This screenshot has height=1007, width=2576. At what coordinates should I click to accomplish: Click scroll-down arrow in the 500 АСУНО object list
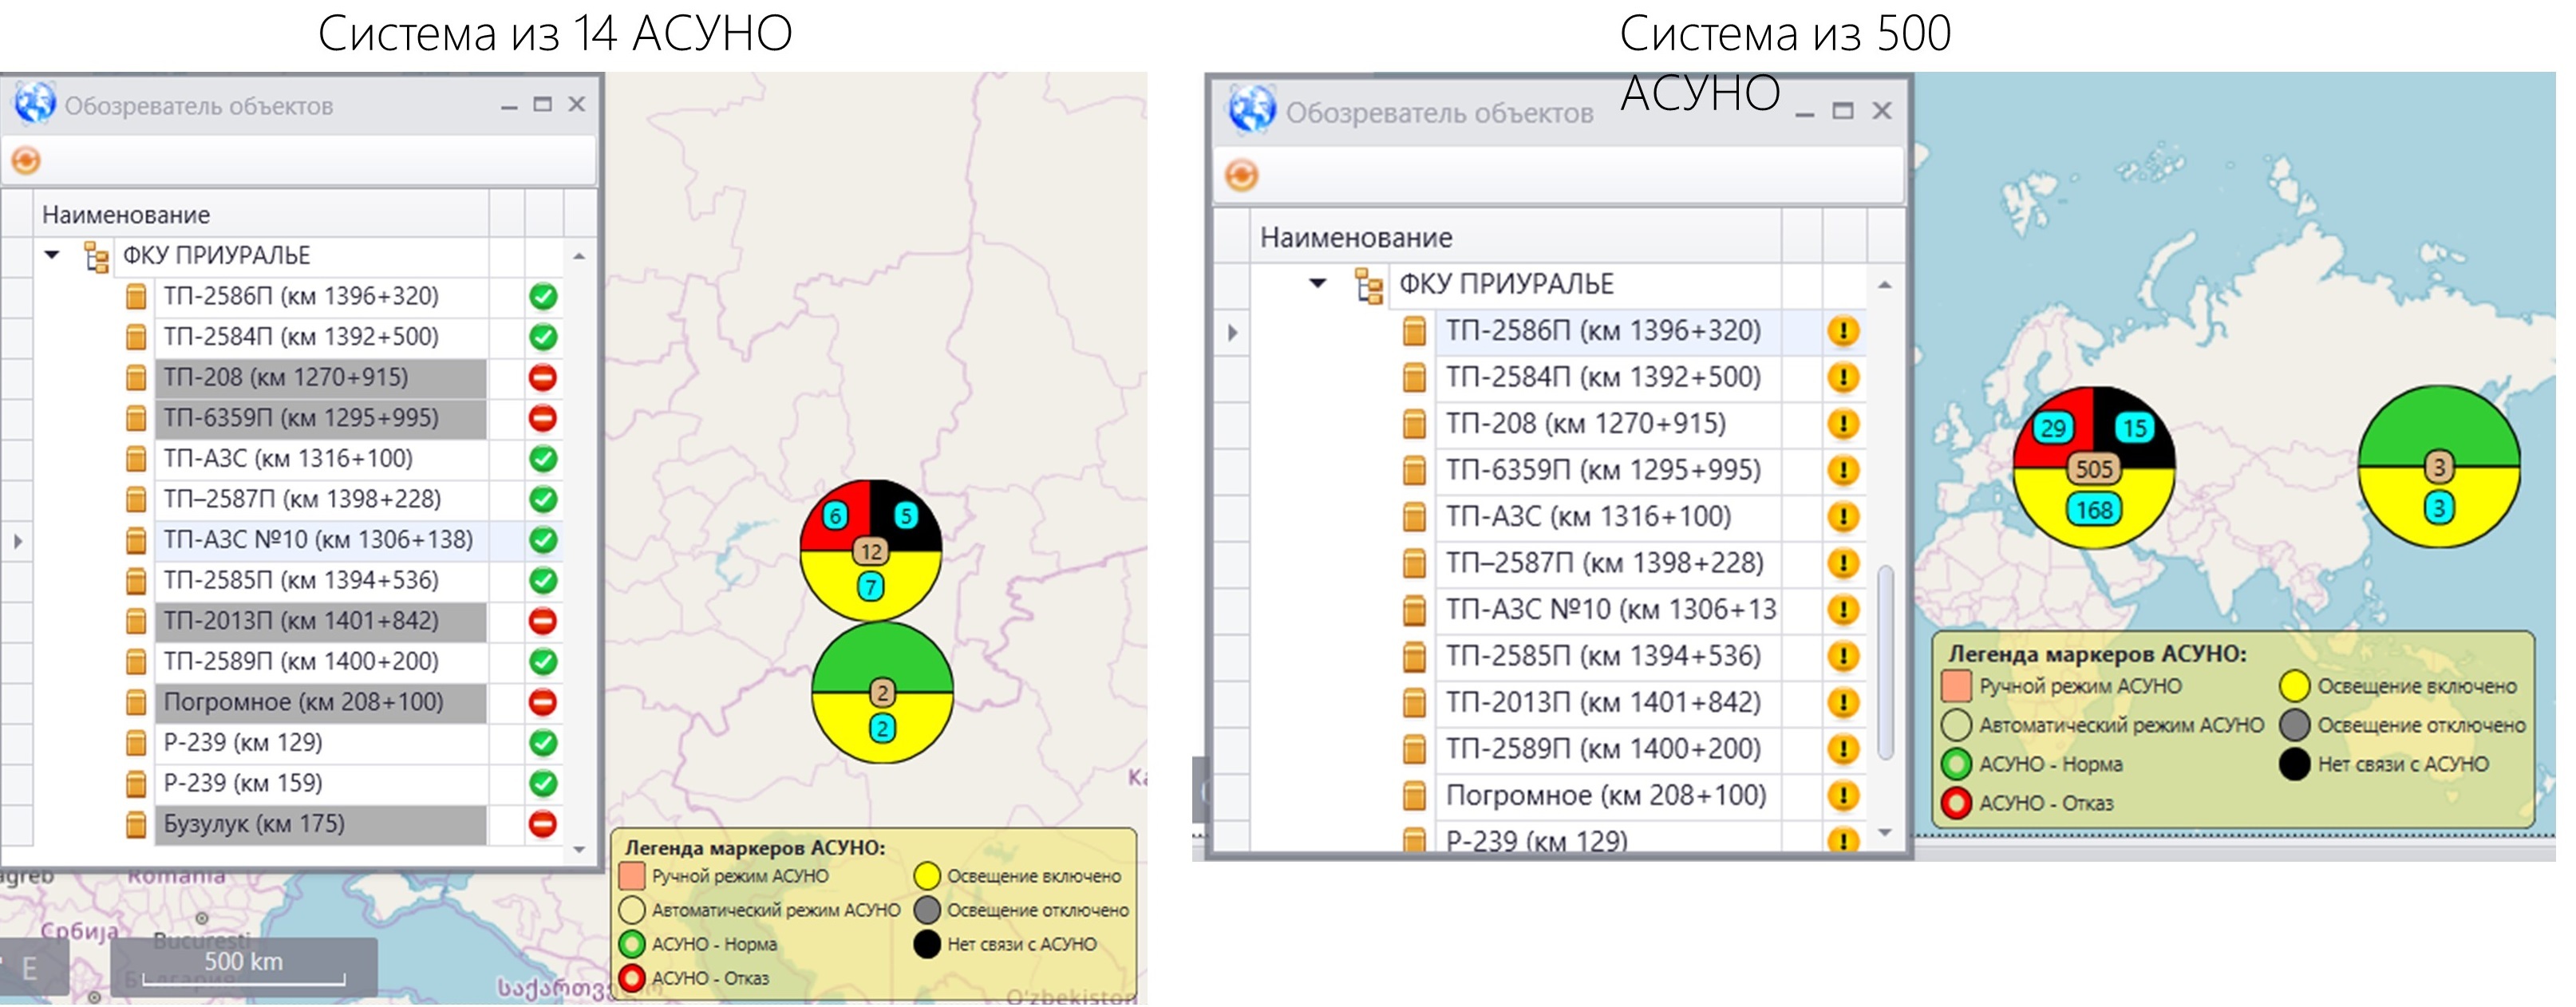click(x=1884, y=832)
